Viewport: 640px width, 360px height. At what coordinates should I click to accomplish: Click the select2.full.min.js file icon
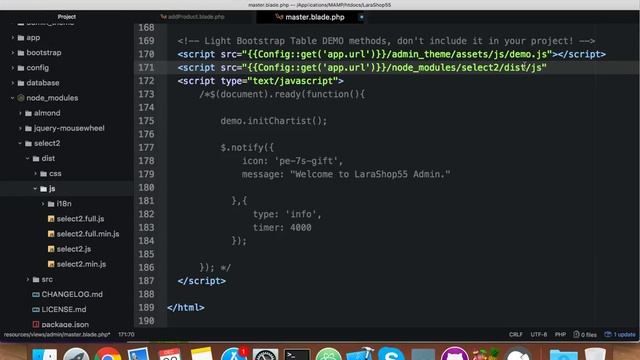[x=51, y=234]
